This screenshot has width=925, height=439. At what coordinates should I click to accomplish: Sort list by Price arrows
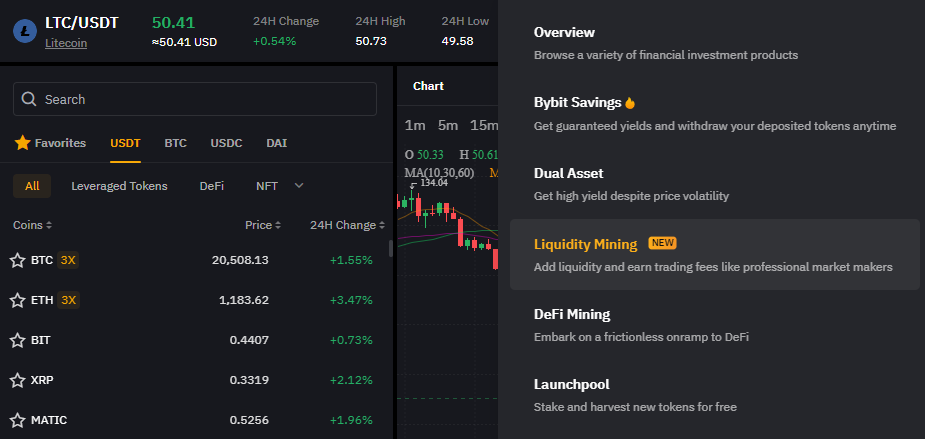pos(278,225)
